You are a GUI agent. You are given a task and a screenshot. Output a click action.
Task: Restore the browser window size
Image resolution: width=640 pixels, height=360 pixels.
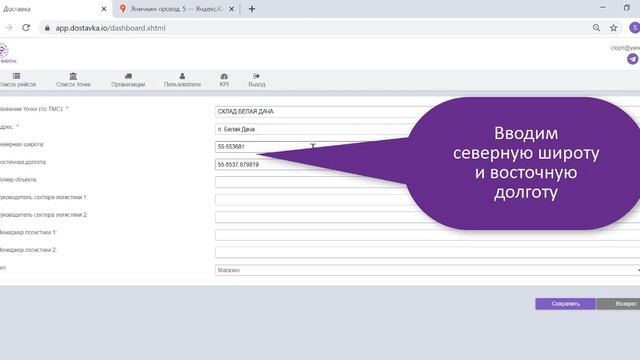pos(627,8)
